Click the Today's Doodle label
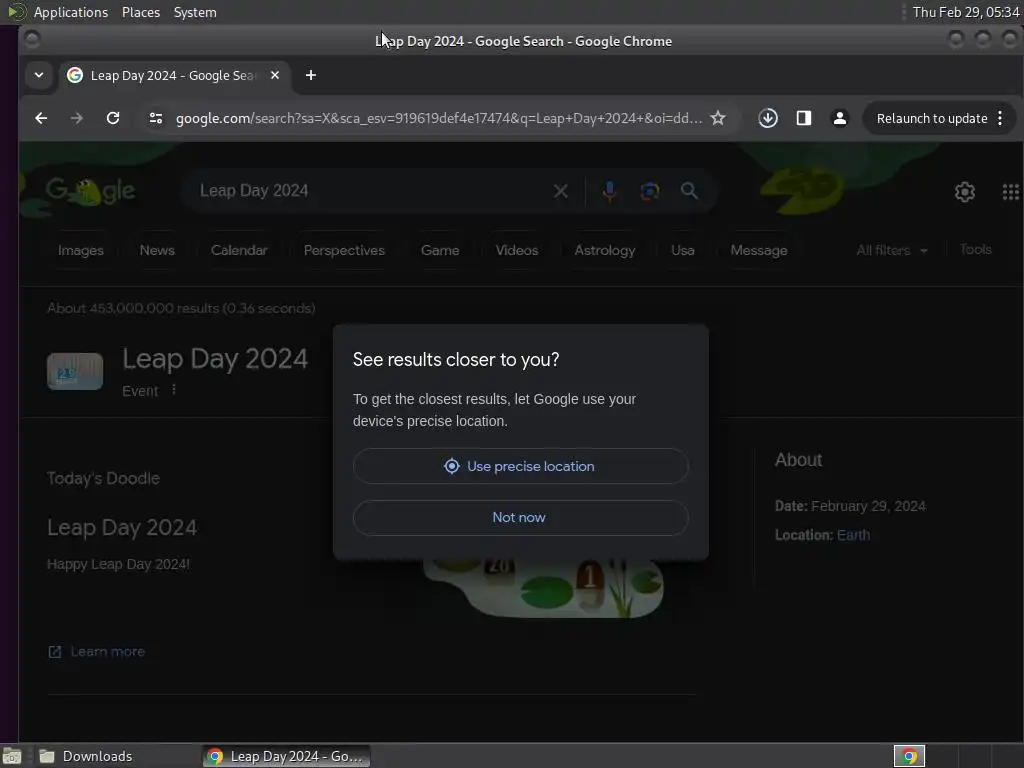Viewport: 1024px width, 768px height. [103, 478]
